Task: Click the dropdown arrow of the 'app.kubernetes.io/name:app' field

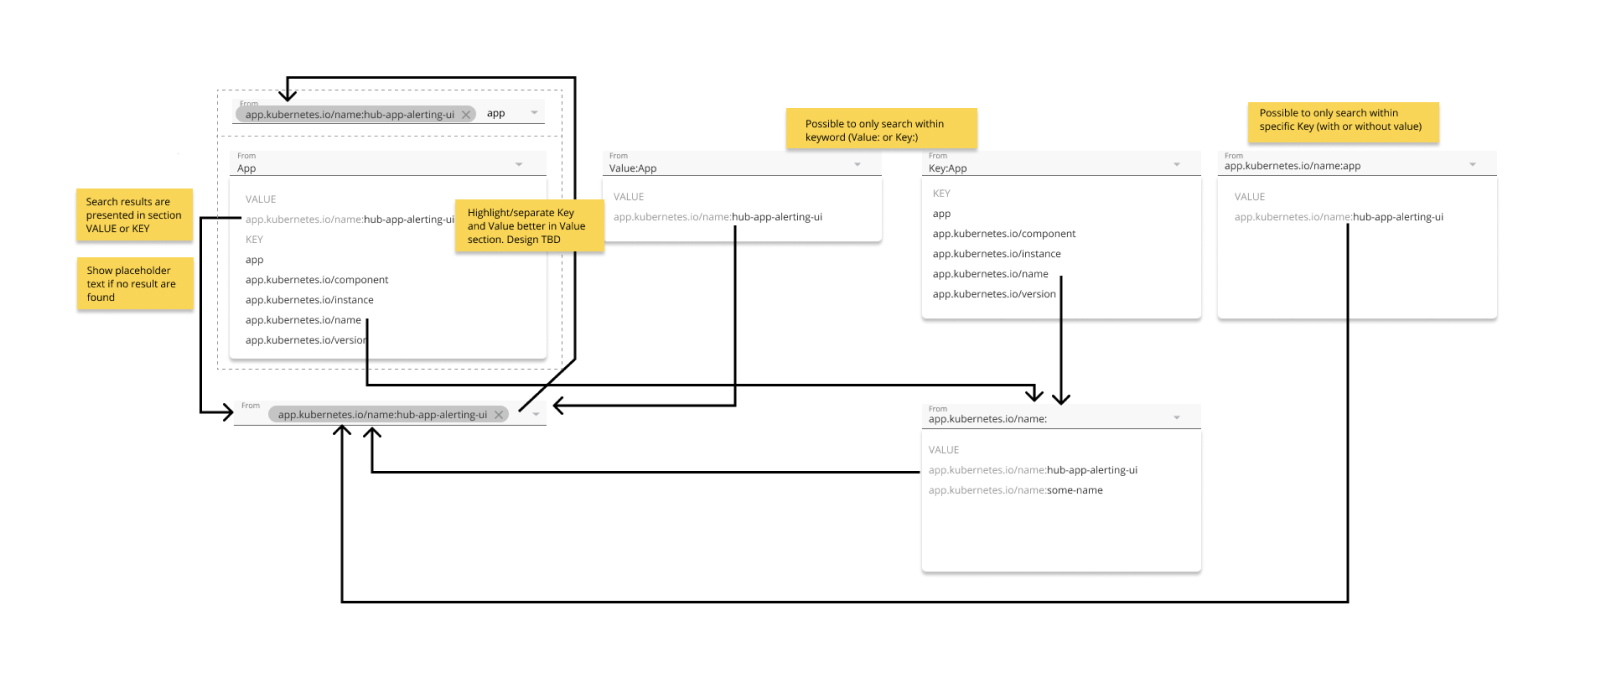Action: click(x=1472, y=165)
